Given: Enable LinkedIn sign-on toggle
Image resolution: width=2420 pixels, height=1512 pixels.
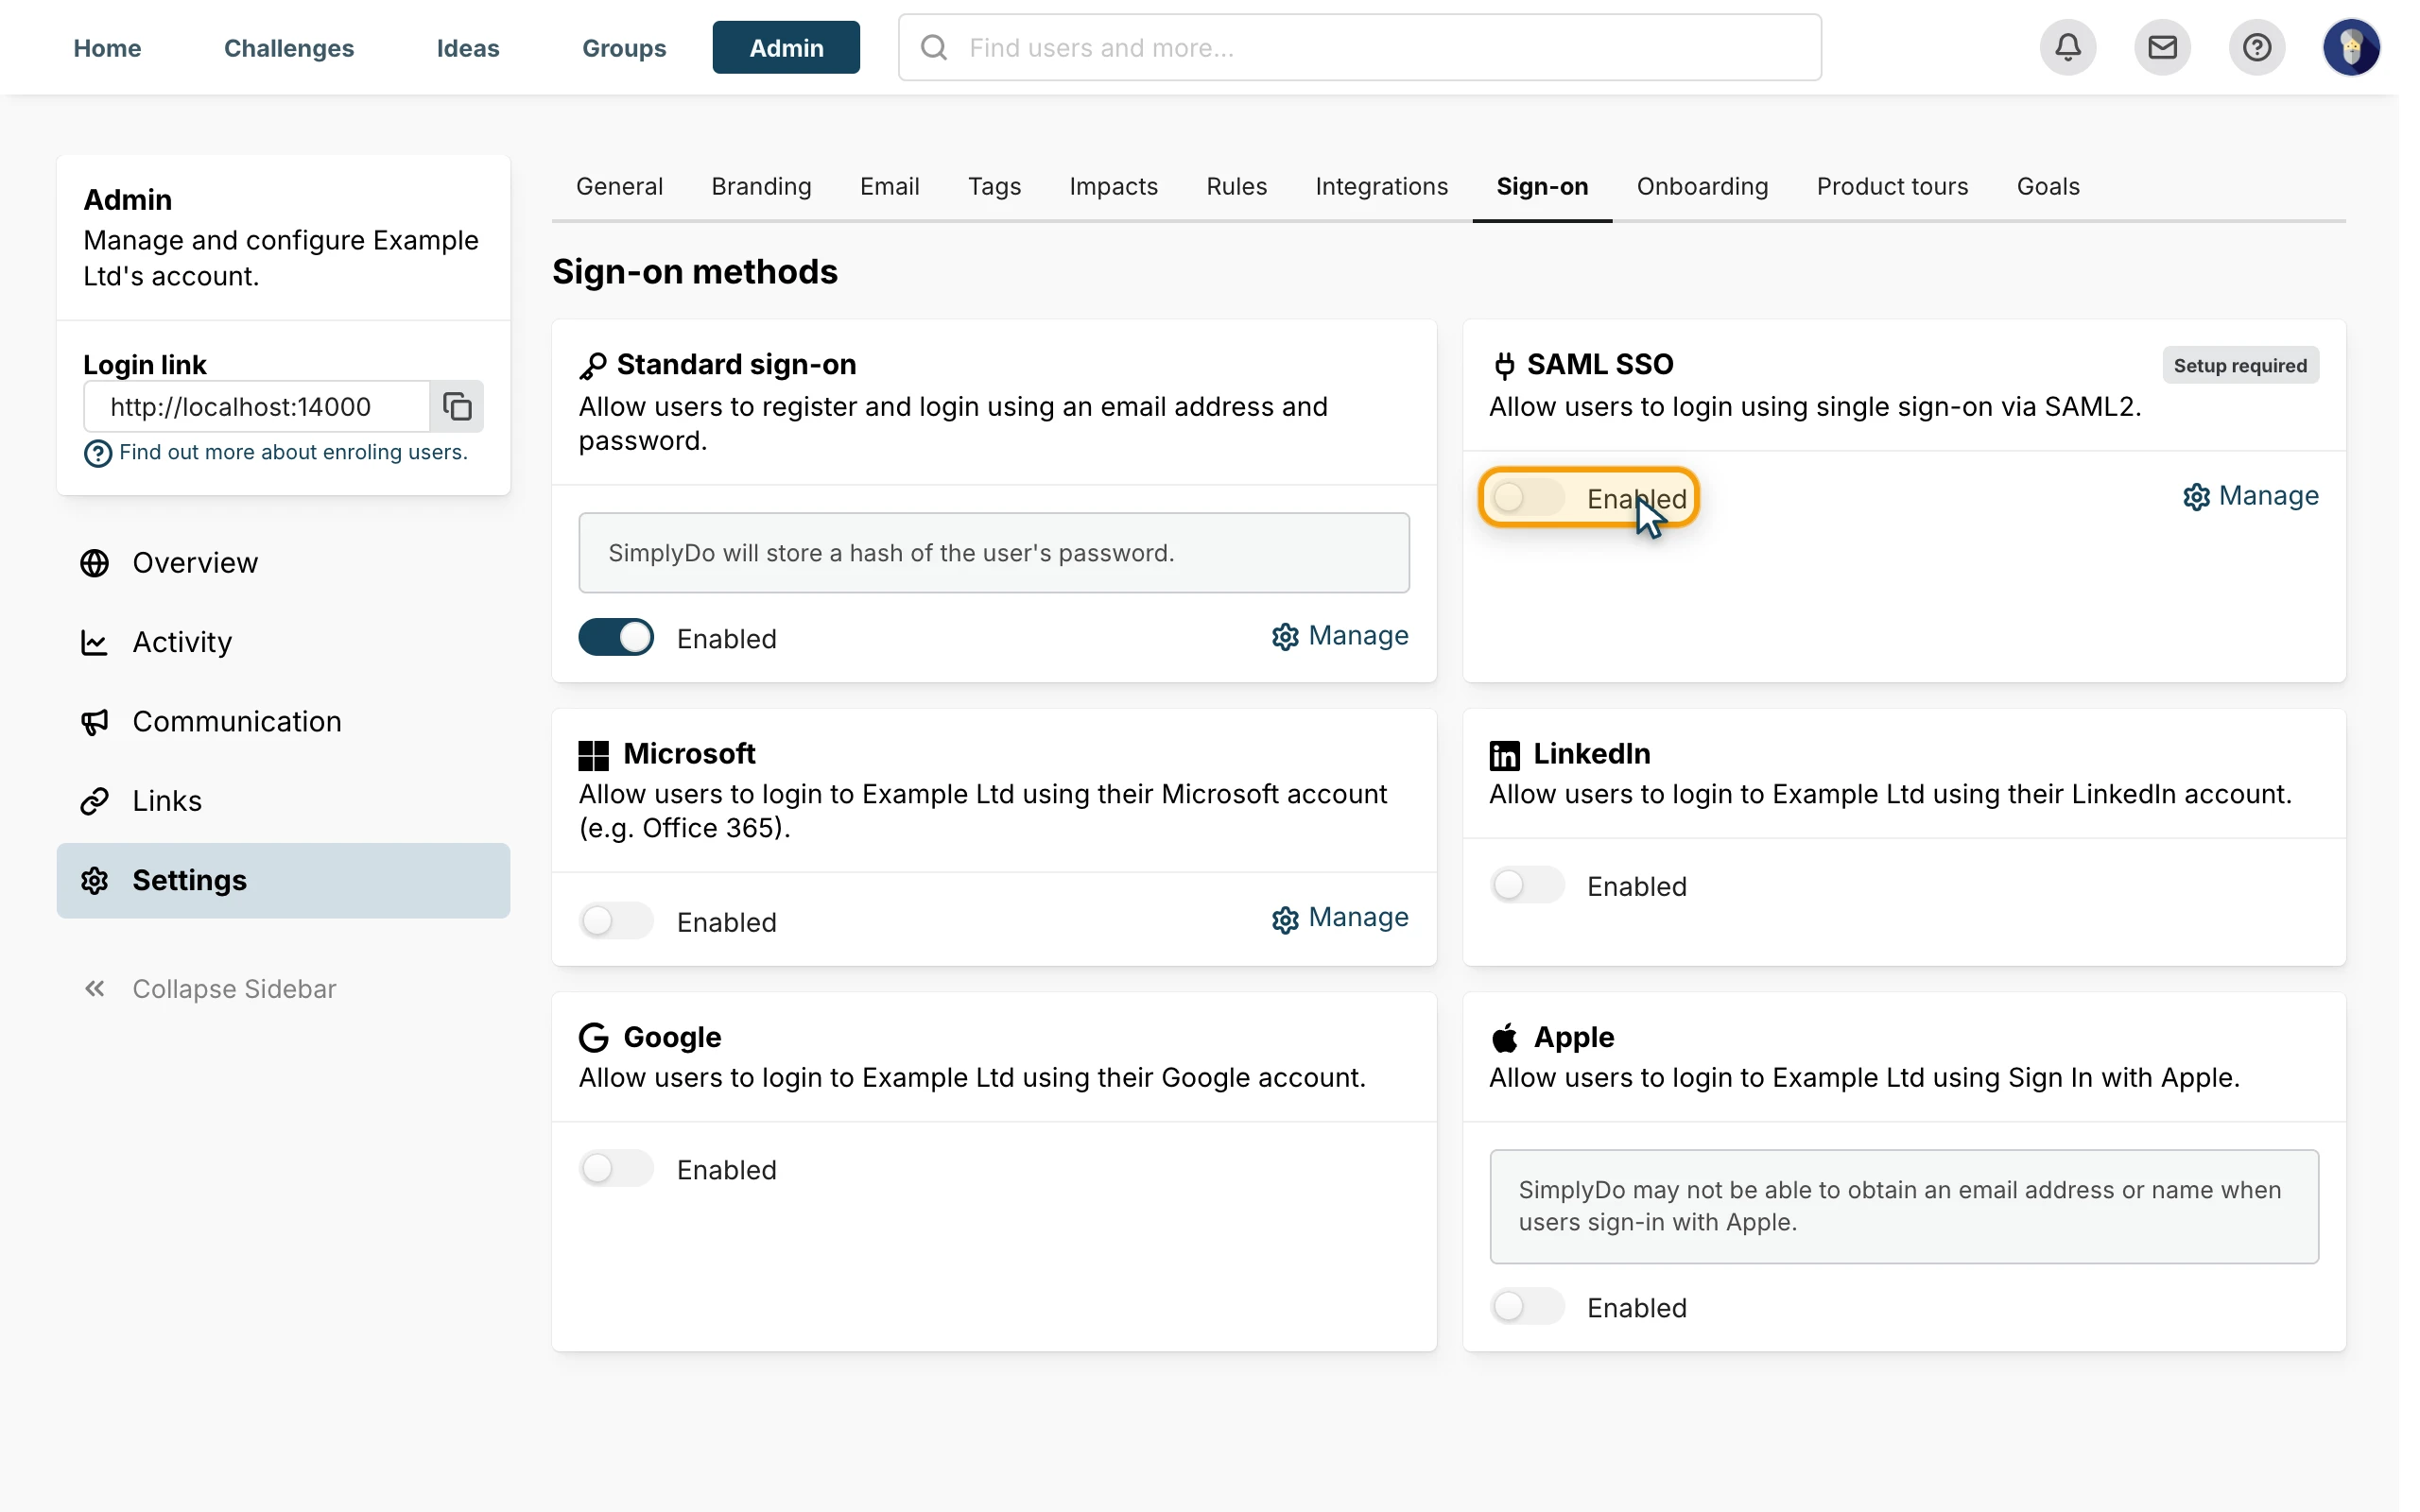Looking at the screenshot, I should [1527, 884].
